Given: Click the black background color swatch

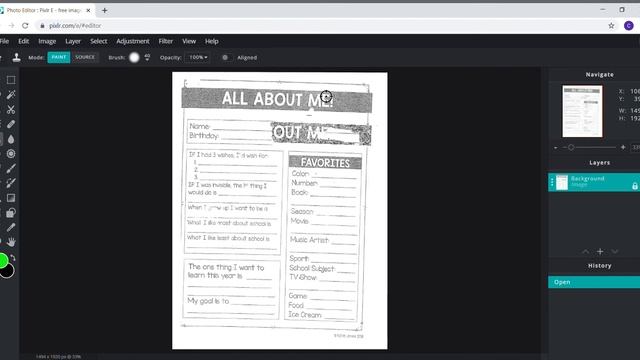Looking at the screenshot, I should 8,271.
